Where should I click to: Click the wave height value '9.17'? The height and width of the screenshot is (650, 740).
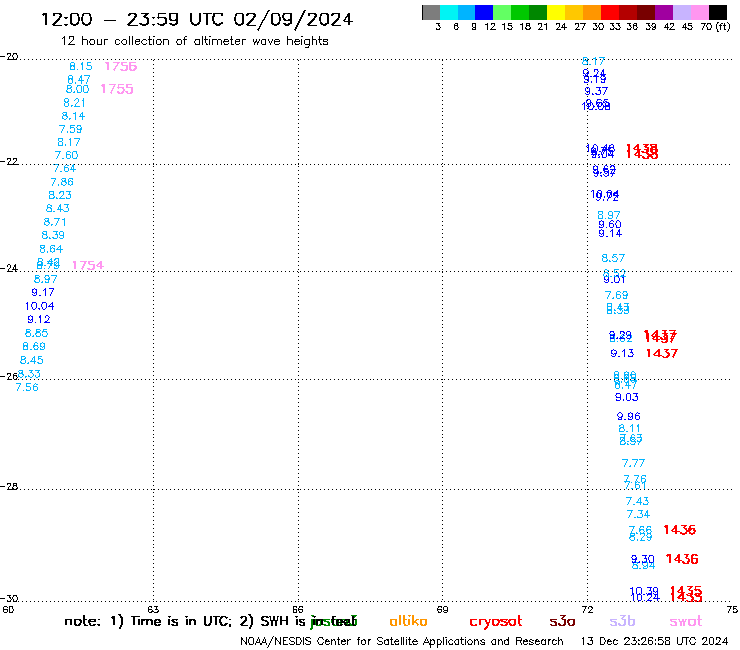click(x=43, y=293)
